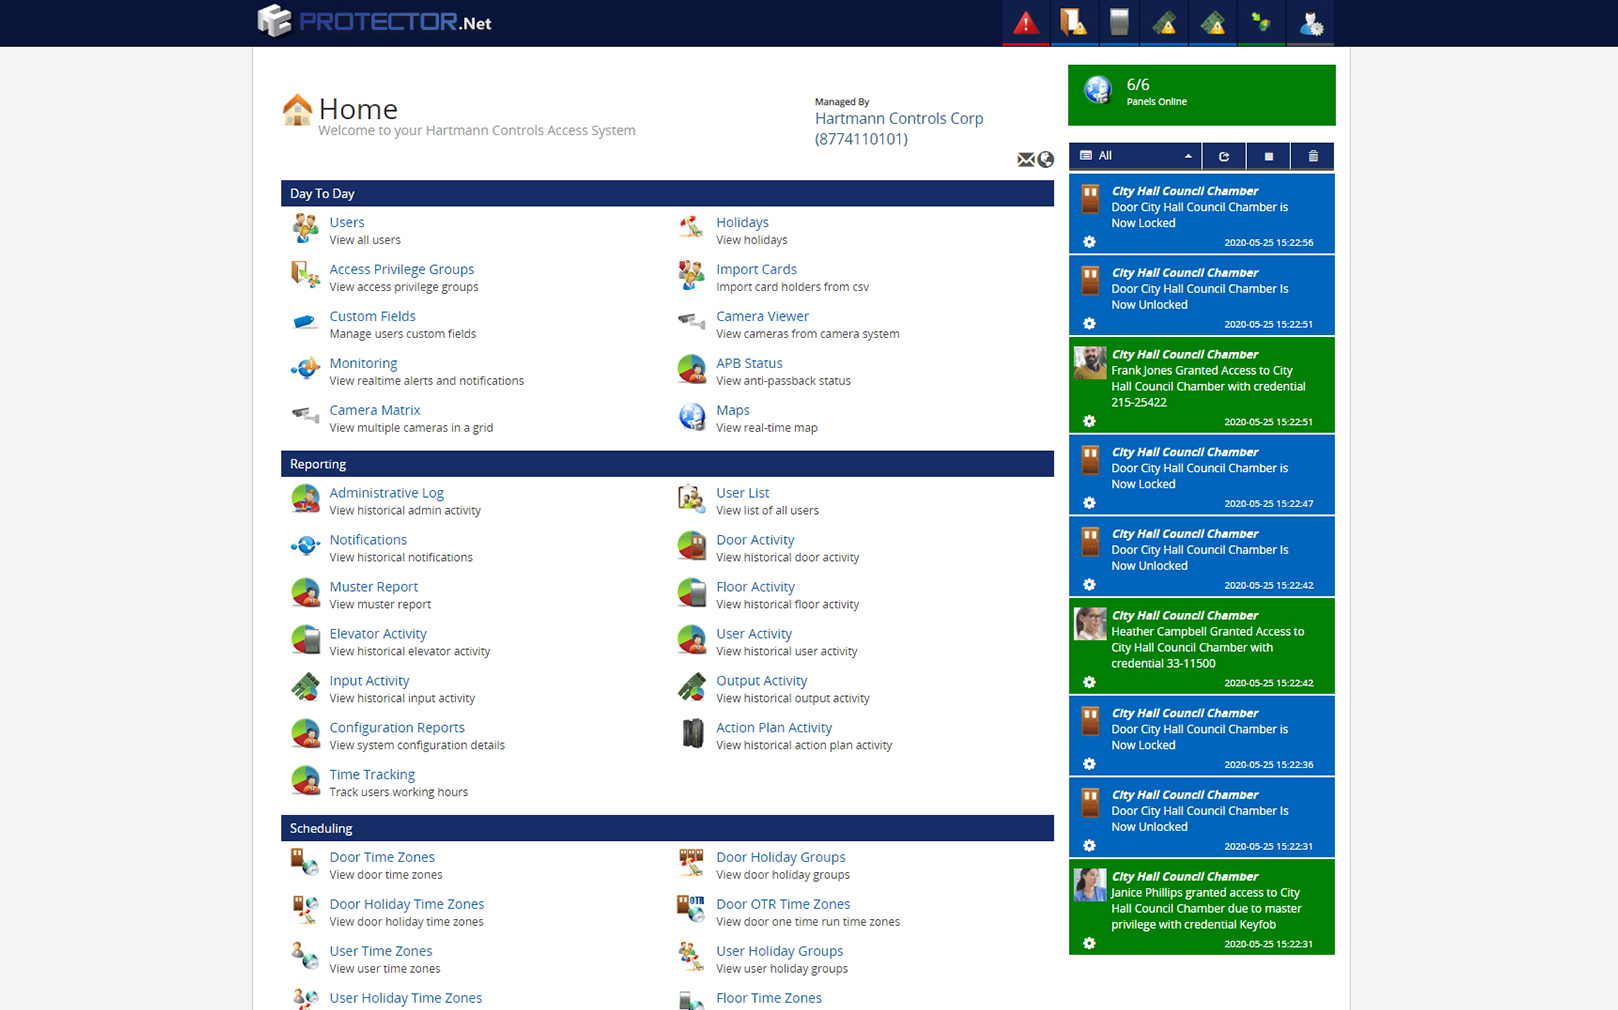Click the refresh arrow in notification toolbar
This screenshot has height=1010, width=1618.
pos(1224,156)
